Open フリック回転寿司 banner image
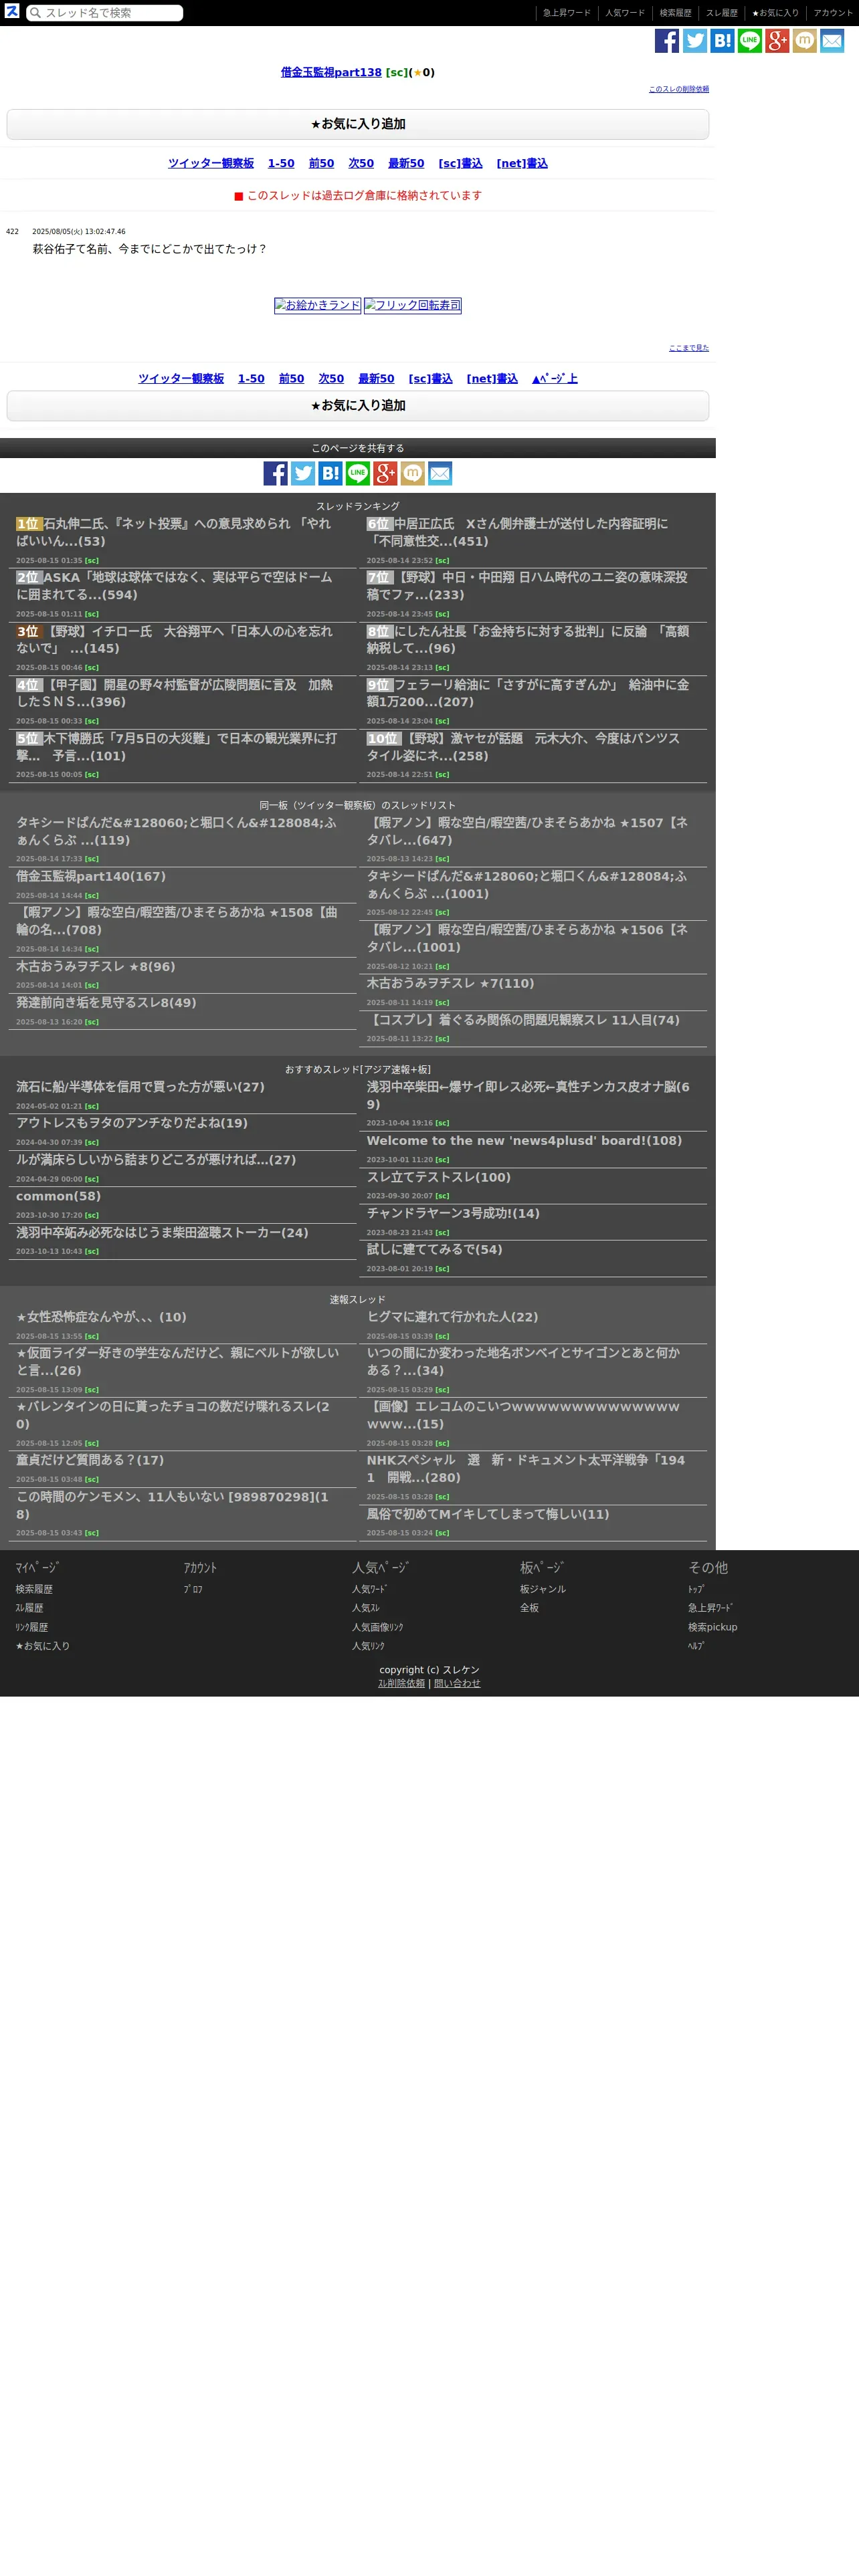Screen dimensions: 859x2576 point(413,305)
